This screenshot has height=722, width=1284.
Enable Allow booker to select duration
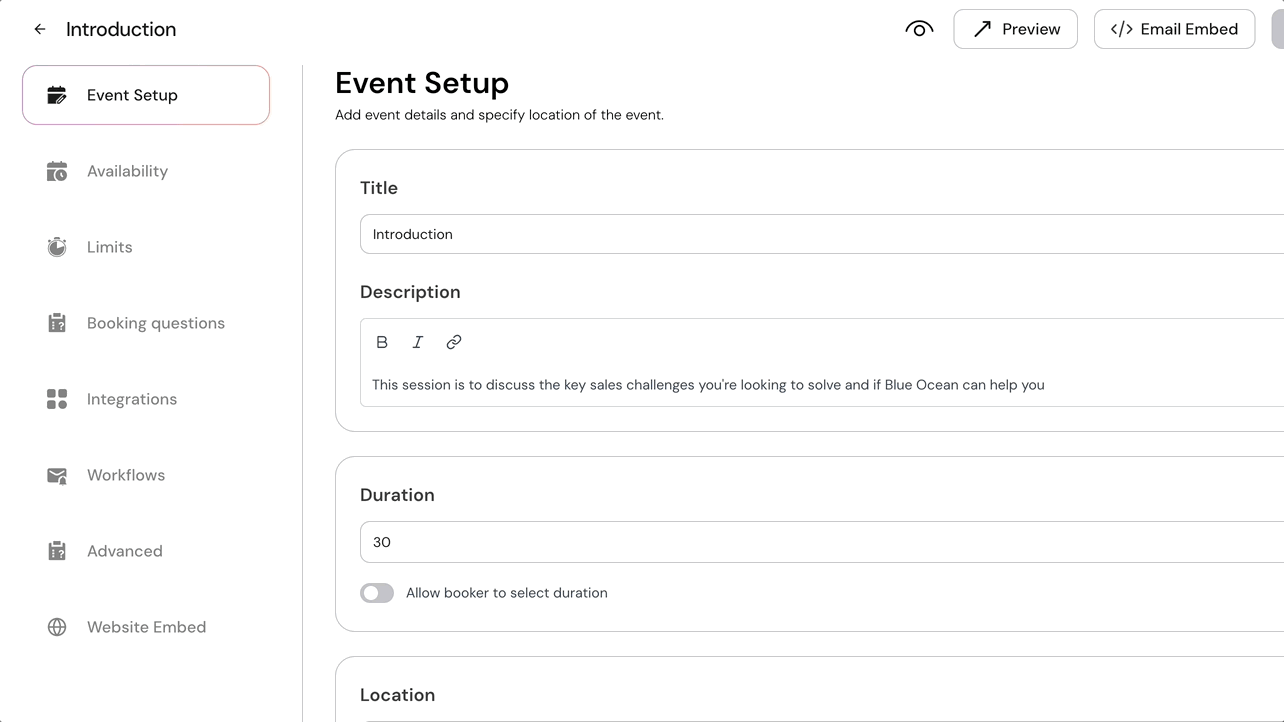tap(377, 592)
